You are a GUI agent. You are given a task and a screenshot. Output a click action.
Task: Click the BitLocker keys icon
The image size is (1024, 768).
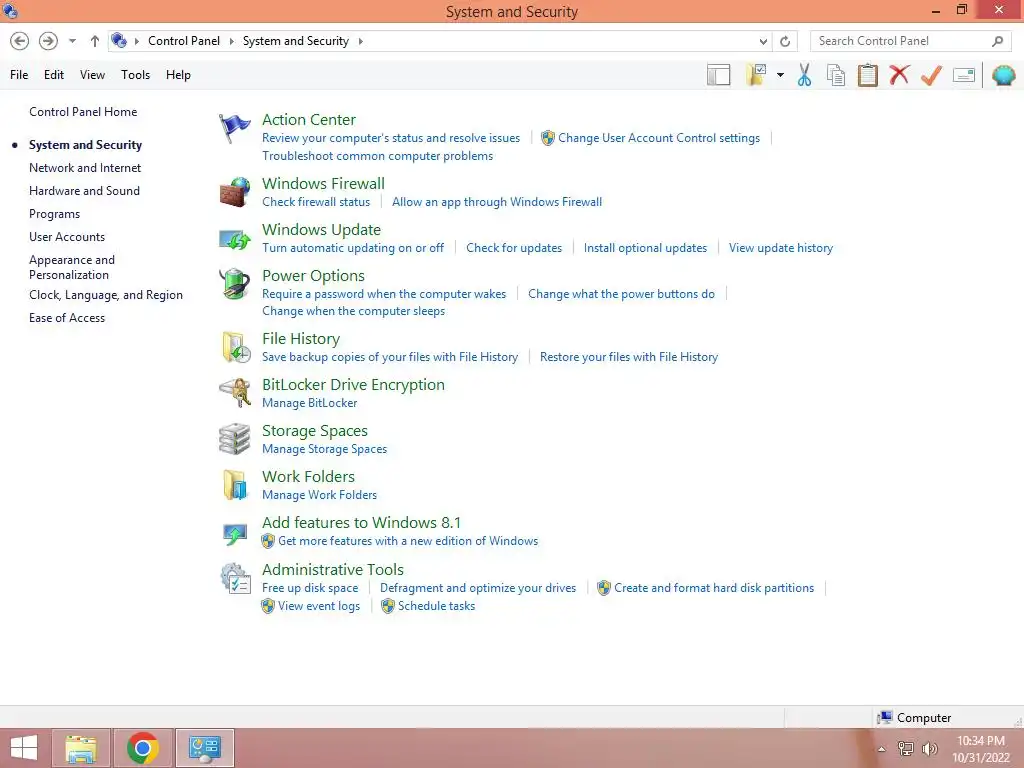coord(235,392)
